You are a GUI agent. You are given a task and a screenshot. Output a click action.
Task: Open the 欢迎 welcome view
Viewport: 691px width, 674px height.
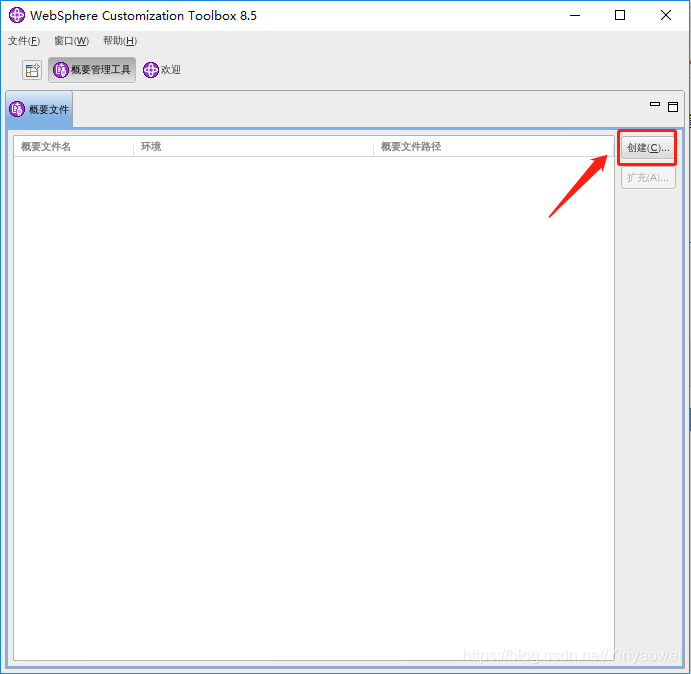tap(162, 70)
